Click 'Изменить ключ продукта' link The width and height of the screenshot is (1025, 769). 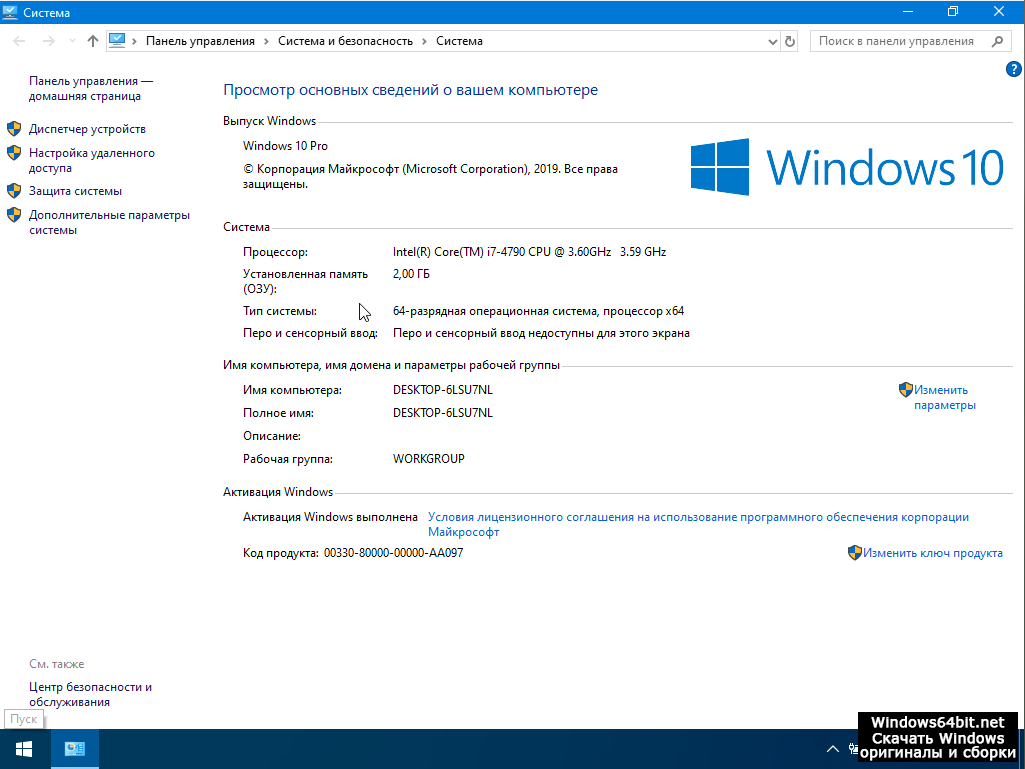click(932, 553)
